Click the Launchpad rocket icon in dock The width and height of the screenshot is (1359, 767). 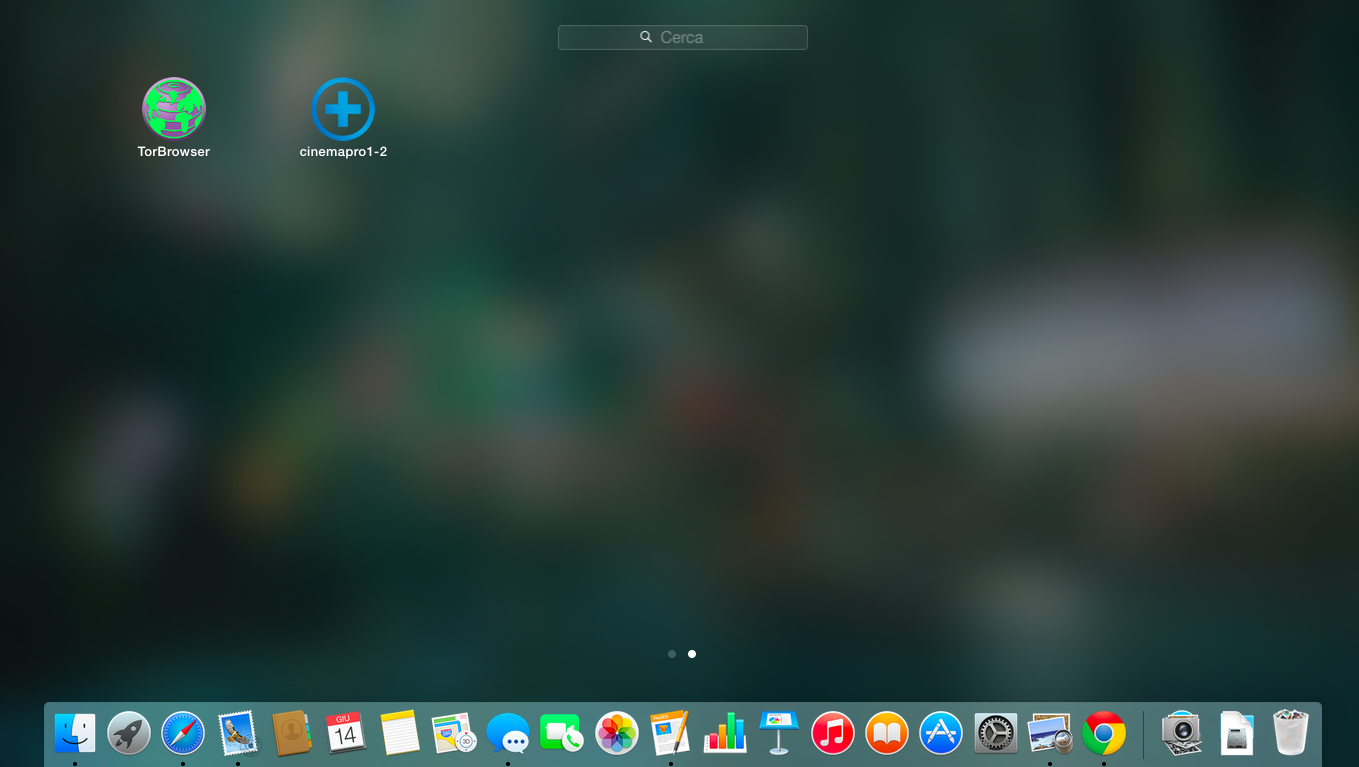[129, 734]
